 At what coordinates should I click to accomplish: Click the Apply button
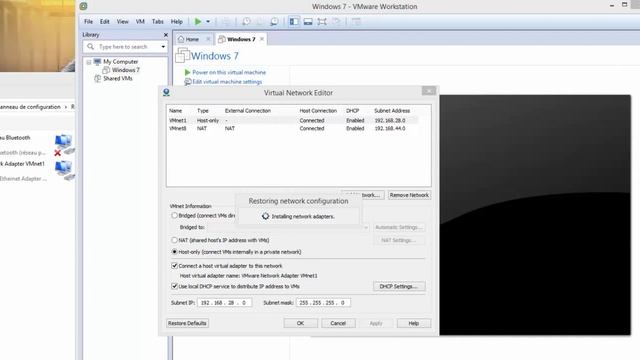[x=376, y=323]
